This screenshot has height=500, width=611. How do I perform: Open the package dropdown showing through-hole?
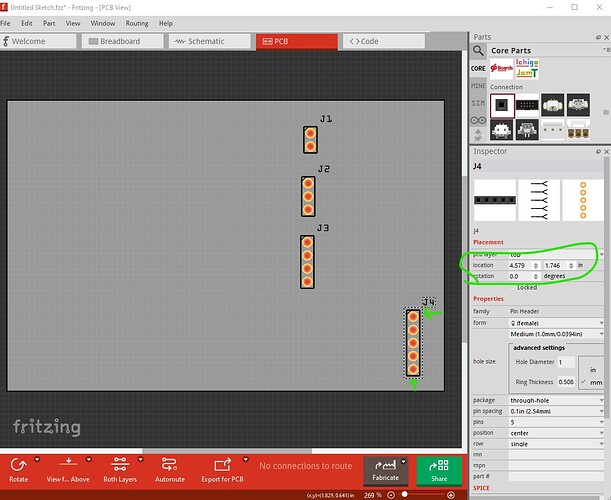tap(556, 400)
